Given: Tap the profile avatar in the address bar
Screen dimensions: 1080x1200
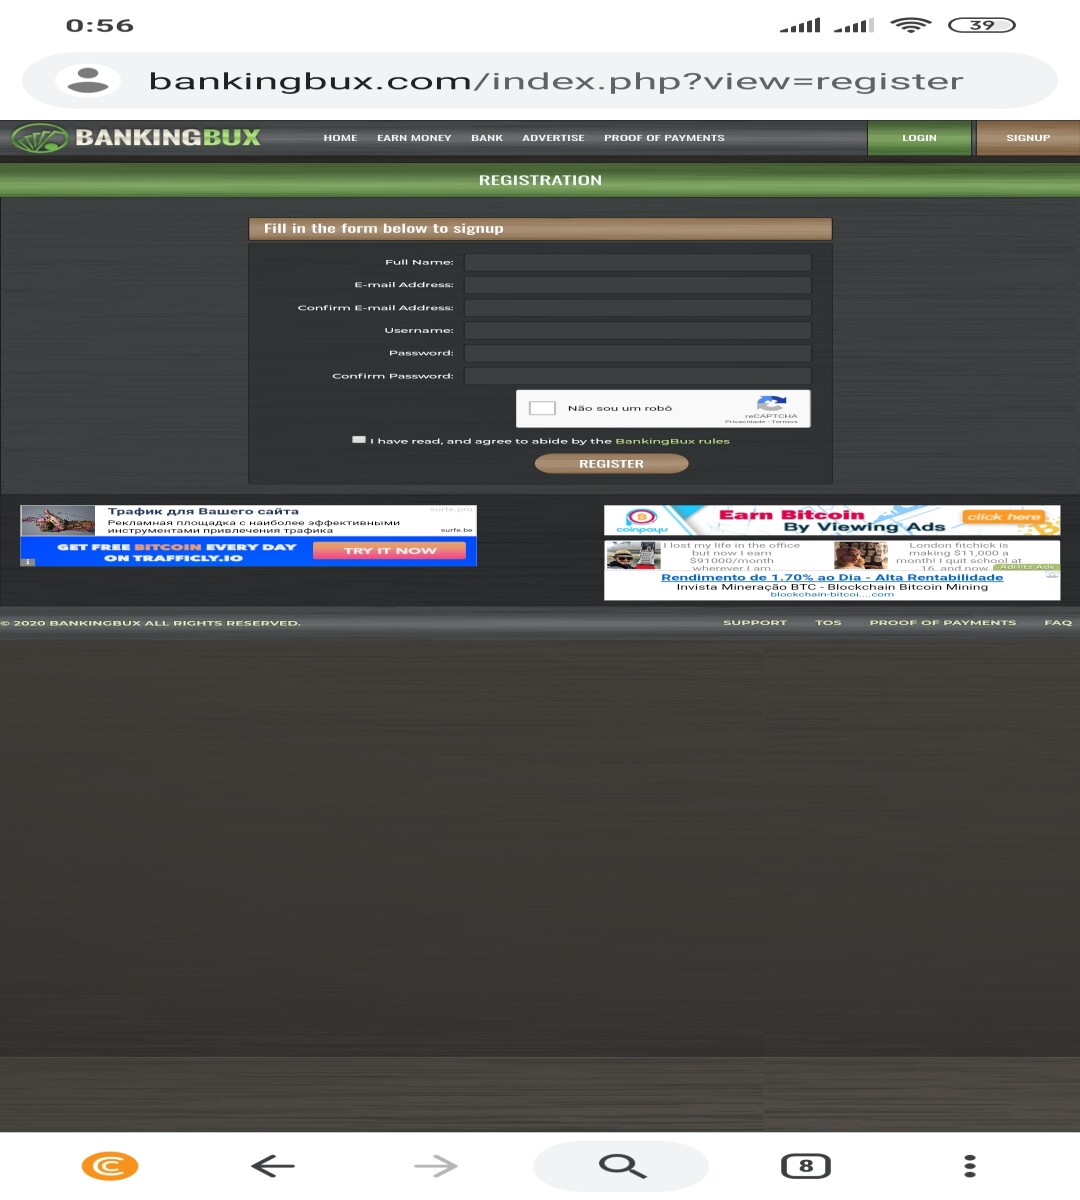Looking at the screenshot, I should pos(88,80).
